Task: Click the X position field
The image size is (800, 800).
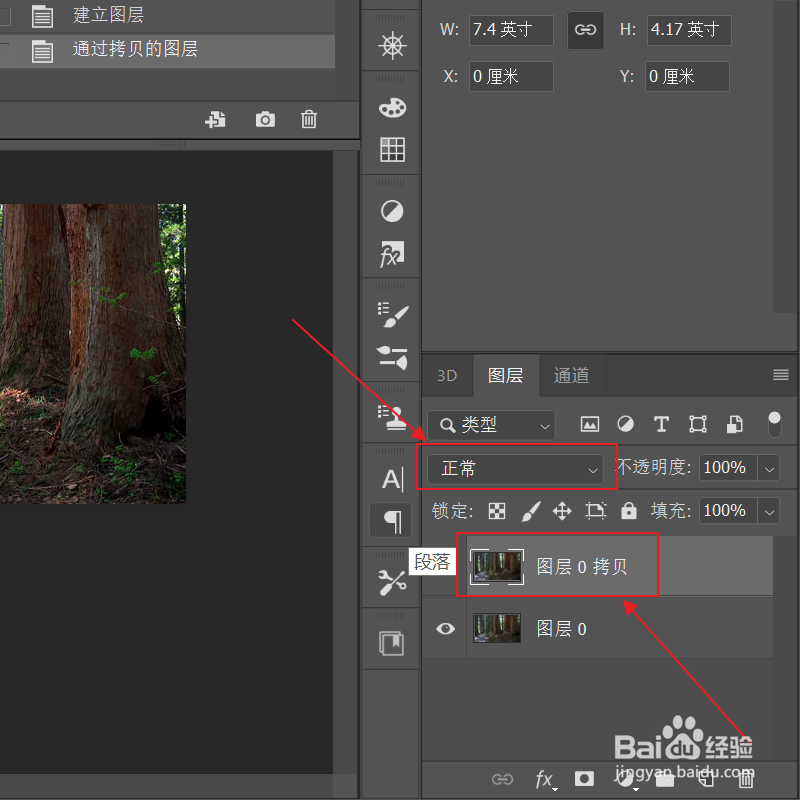Action: tap(511, 77)
